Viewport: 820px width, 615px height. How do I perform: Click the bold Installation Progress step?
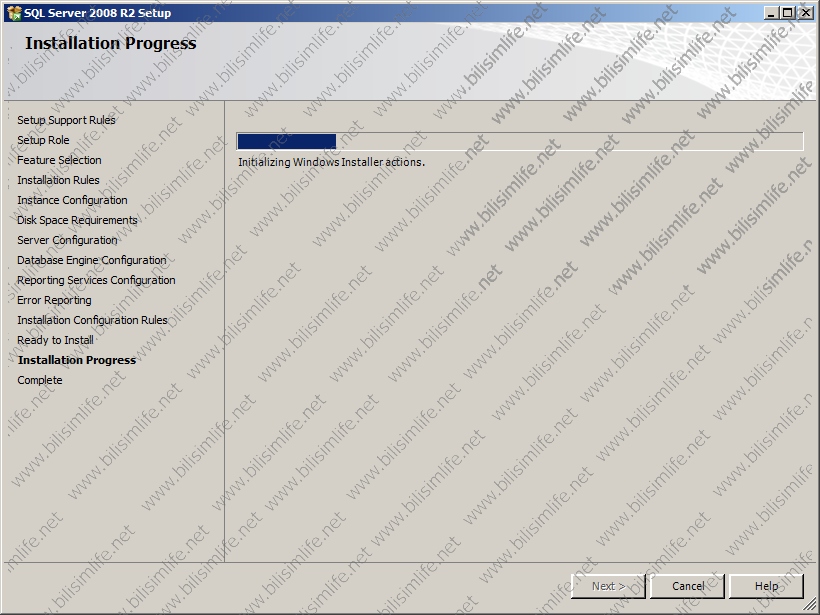[77, 360]
